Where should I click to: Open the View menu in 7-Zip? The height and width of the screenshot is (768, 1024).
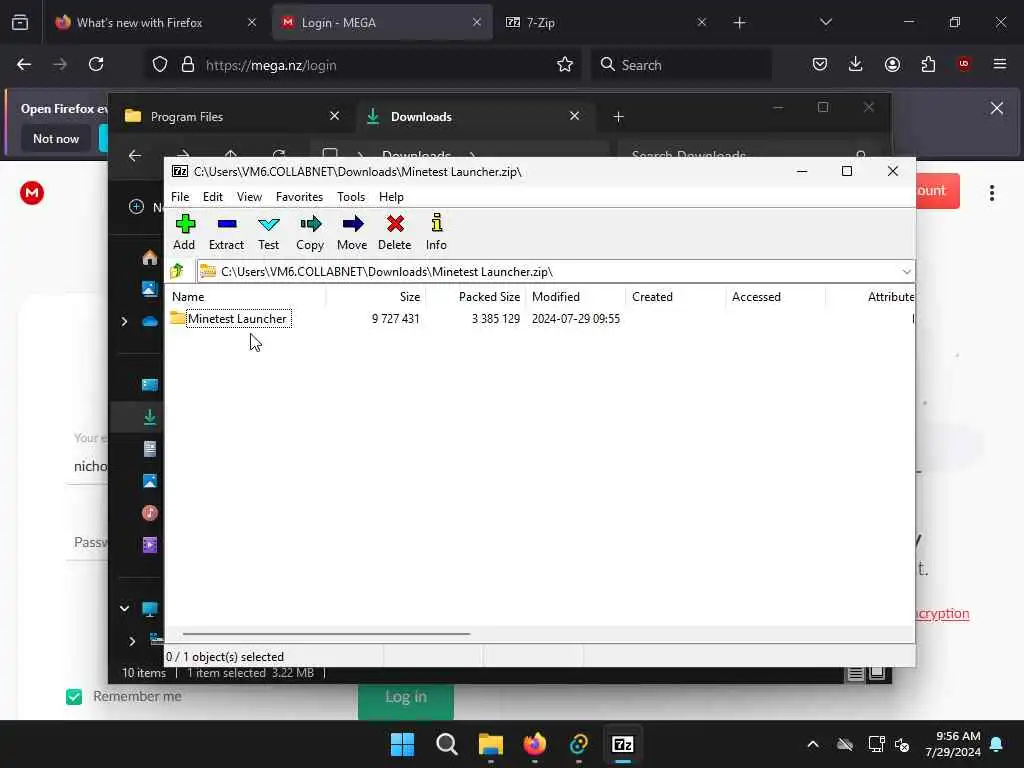tap(249, 197)
